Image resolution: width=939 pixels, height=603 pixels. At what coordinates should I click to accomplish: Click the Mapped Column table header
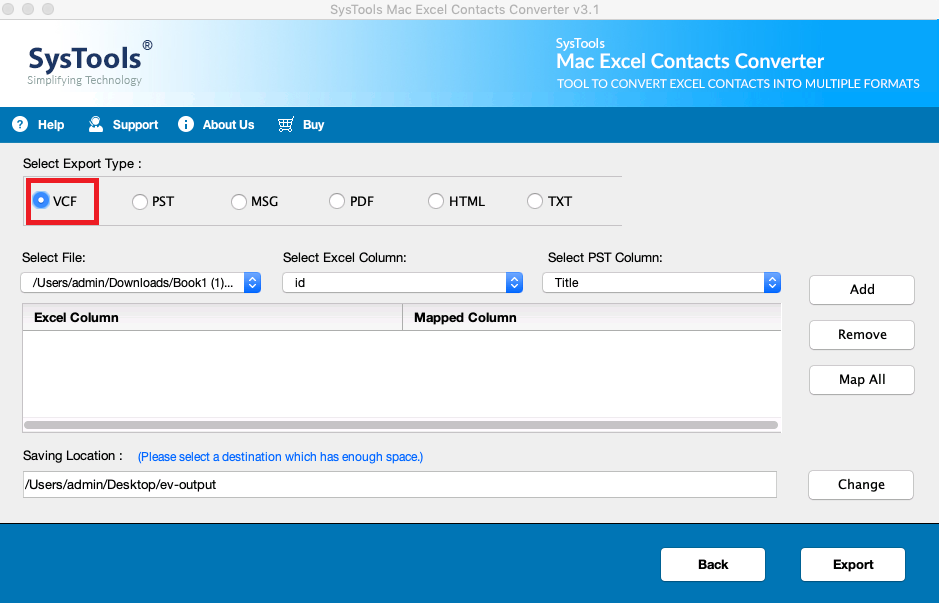(592, 317)
